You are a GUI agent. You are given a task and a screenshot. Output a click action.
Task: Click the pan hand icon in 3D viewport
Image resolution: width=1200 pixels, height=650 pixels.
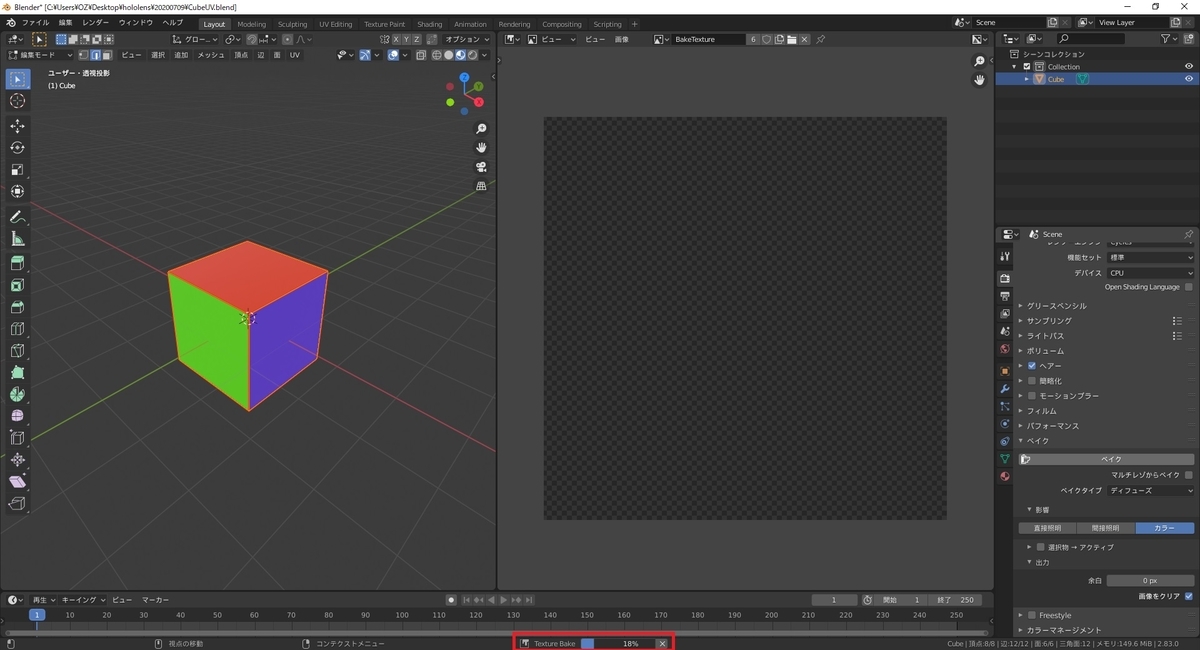481,148
